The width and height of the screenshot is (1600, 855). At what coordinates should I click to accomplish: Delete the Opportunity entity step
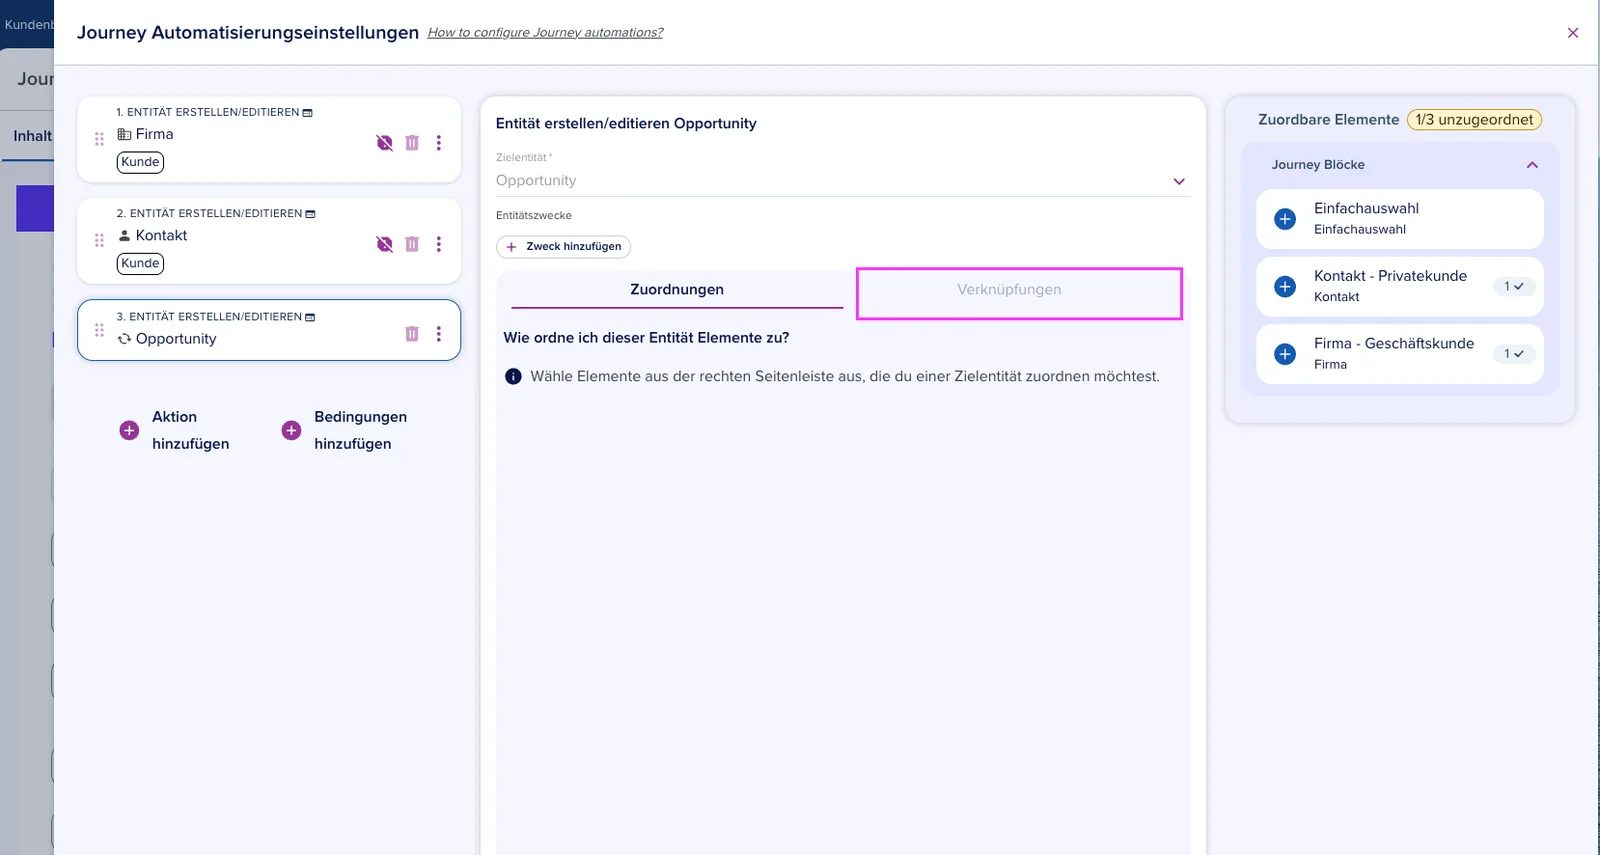coord(412,334)
